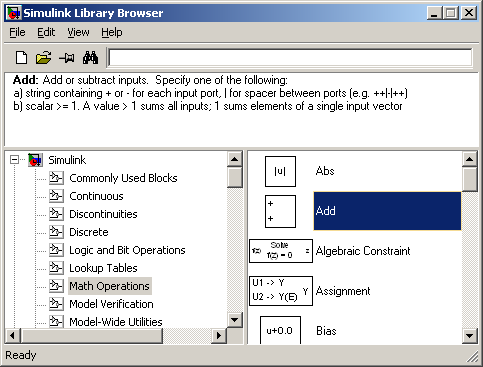Maximize the Simulink Library Browser window
Image resolution: width=483 pixels, height=367 pixels.
[450, 13]
